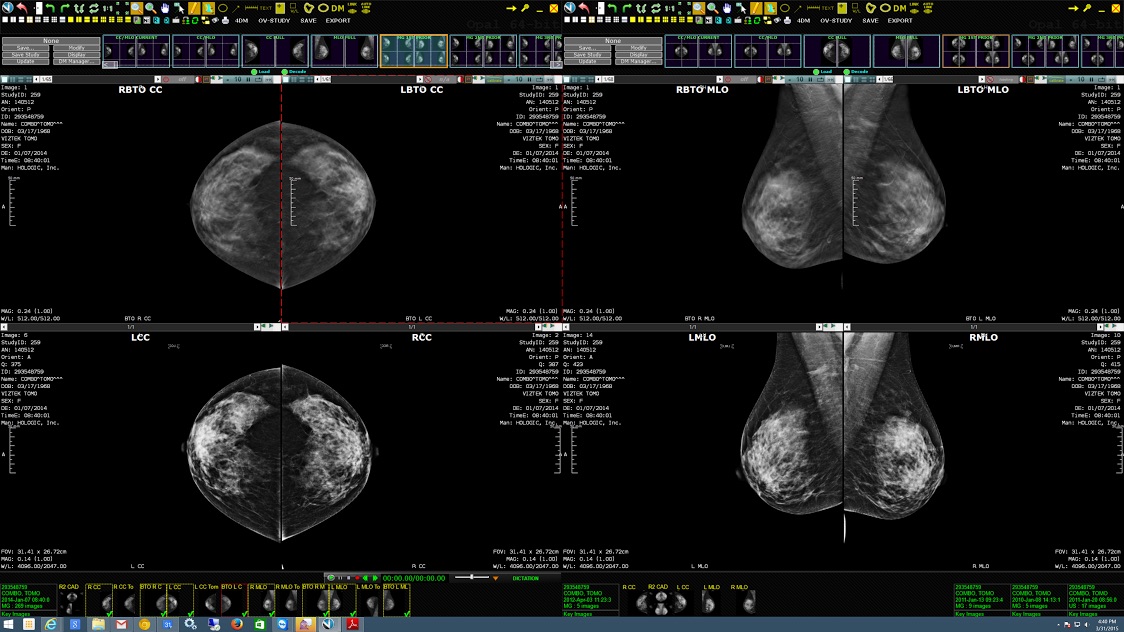Screen dimensions: 1124x632
Task: Click the green DICTATION label
Action: click(525, 578)
